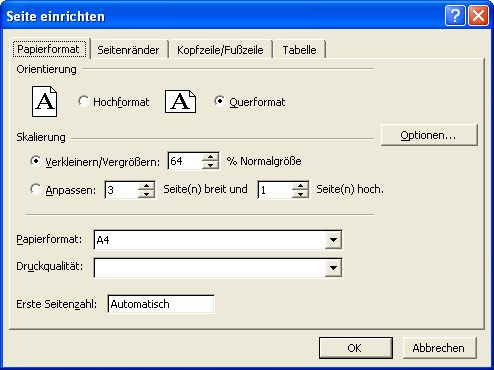This screenshot has height=370, width=494.
Task: Click the Erste Seitenzahl input field
Action: [161, 304]
